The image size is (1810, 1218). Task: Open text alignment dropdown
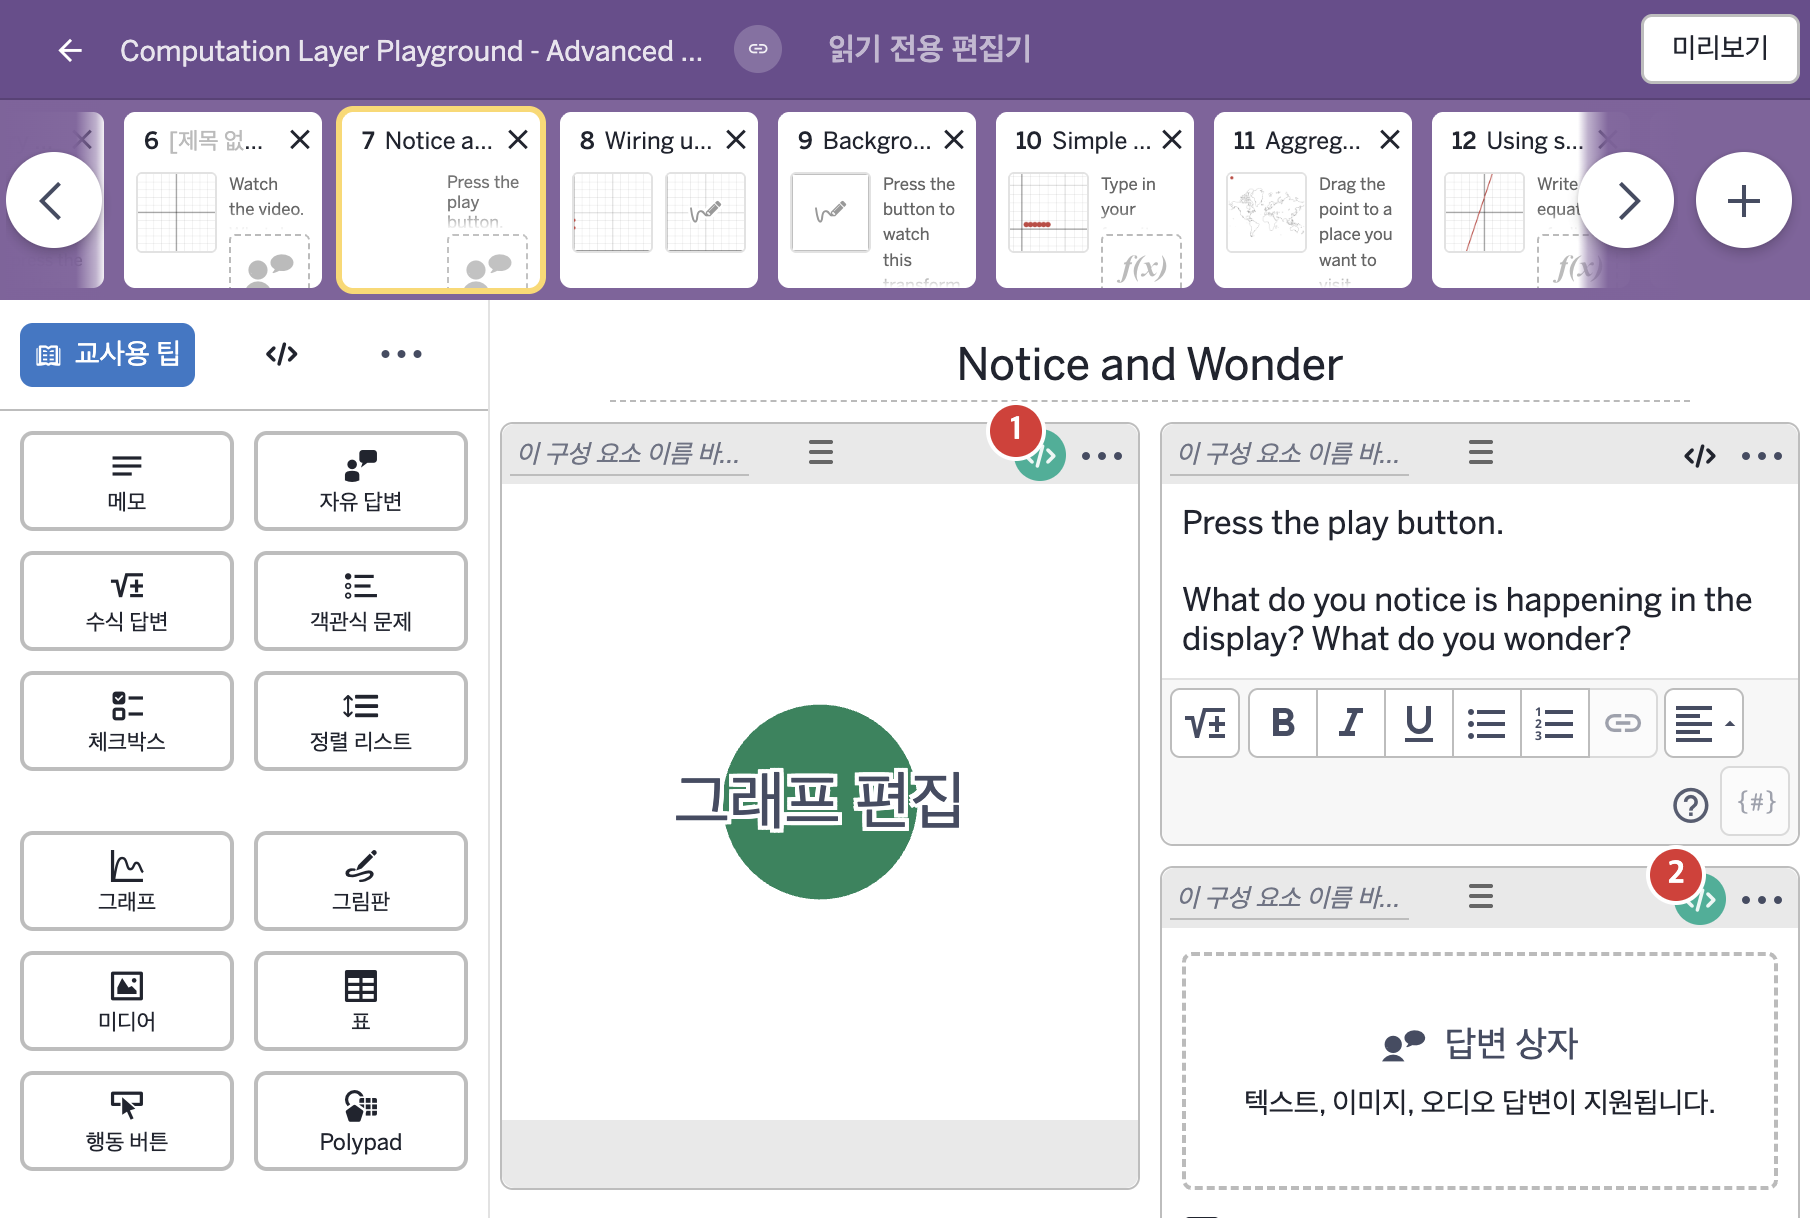click(x=1704, y=723)
